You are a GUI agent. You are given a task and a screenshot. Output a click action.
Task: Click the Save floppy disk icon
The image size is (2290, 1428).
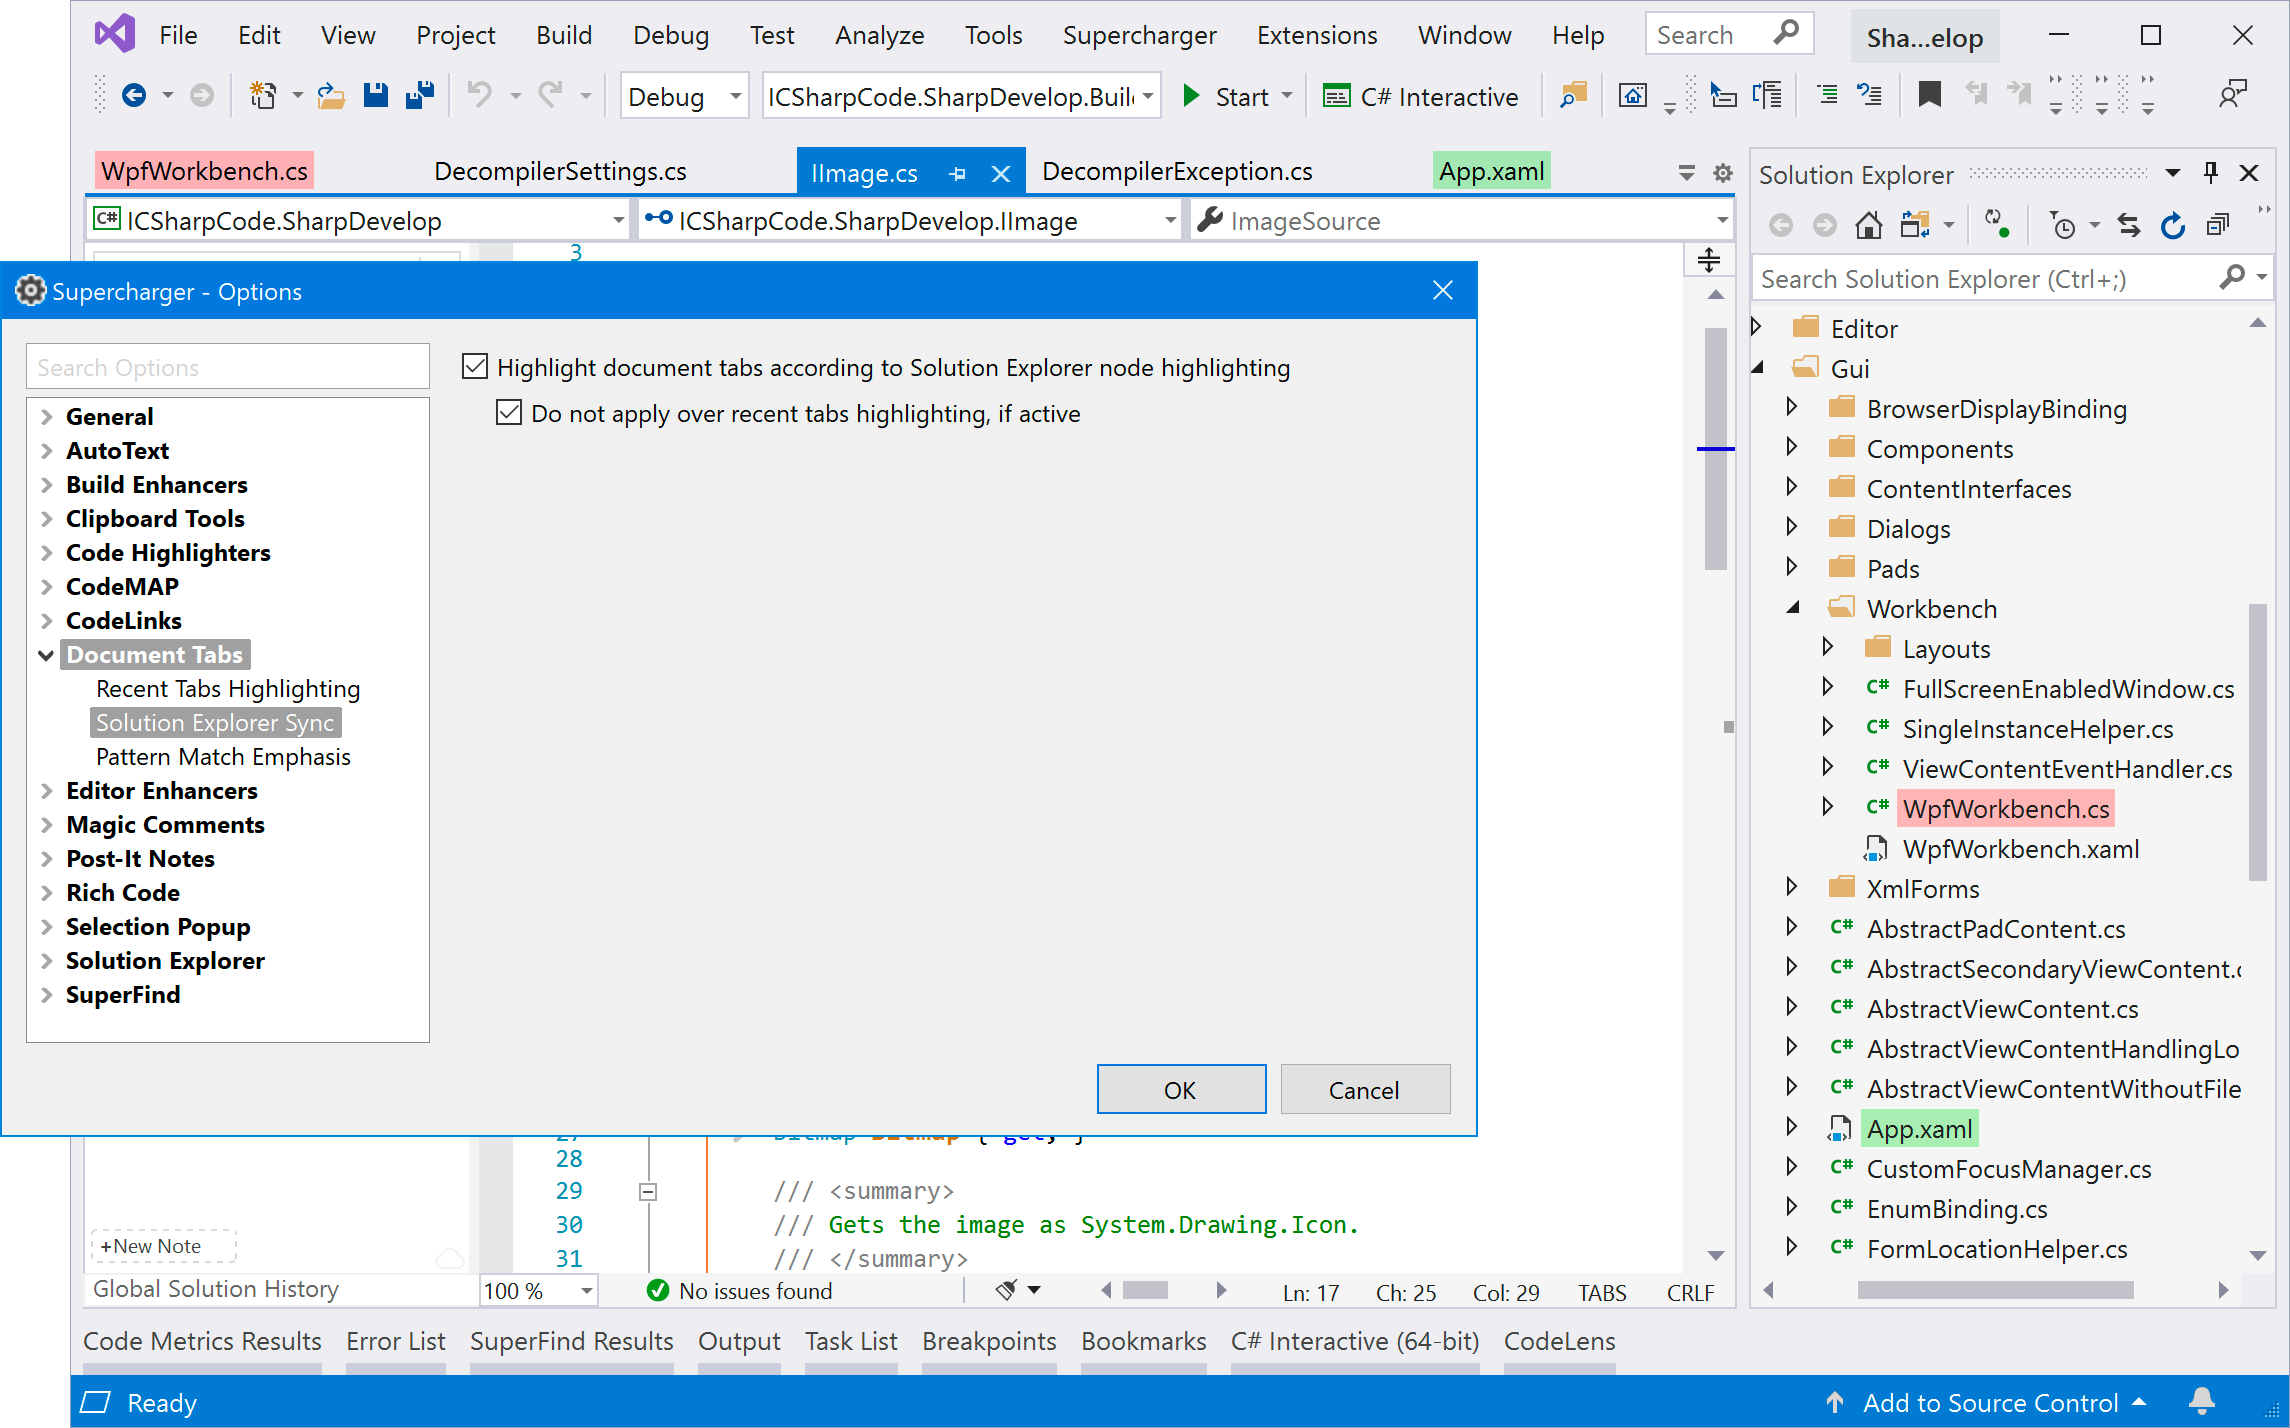(375, 96)
